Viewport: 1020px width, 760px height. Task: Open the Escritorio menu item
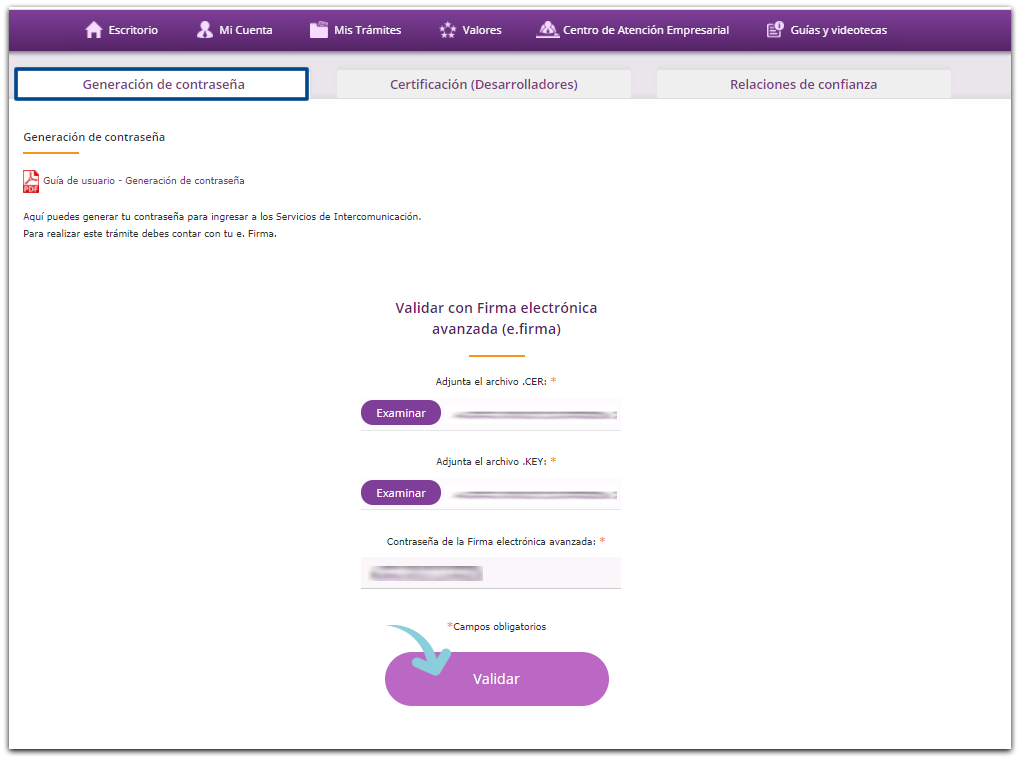pyautogui.click(x=122, y=30)
